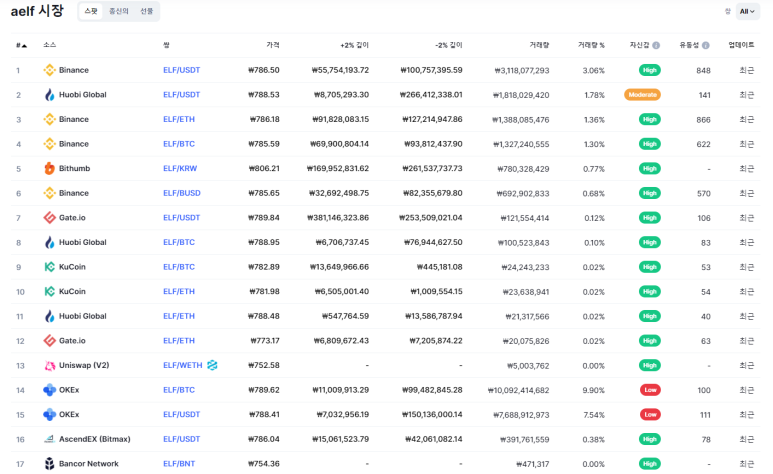Click the Gate.io logo in row 7

coord(49,218)
